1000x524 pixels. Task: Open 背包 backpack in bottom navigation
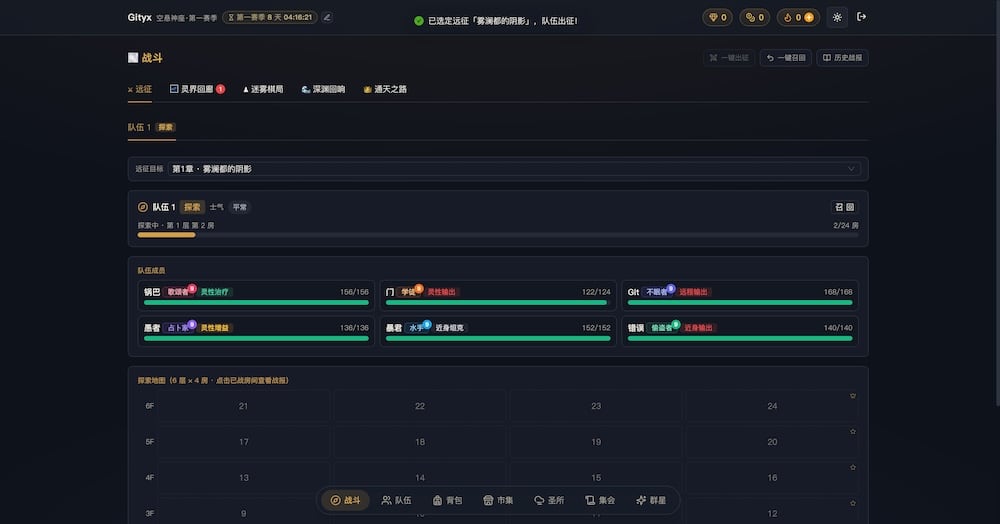coord(447,500)
